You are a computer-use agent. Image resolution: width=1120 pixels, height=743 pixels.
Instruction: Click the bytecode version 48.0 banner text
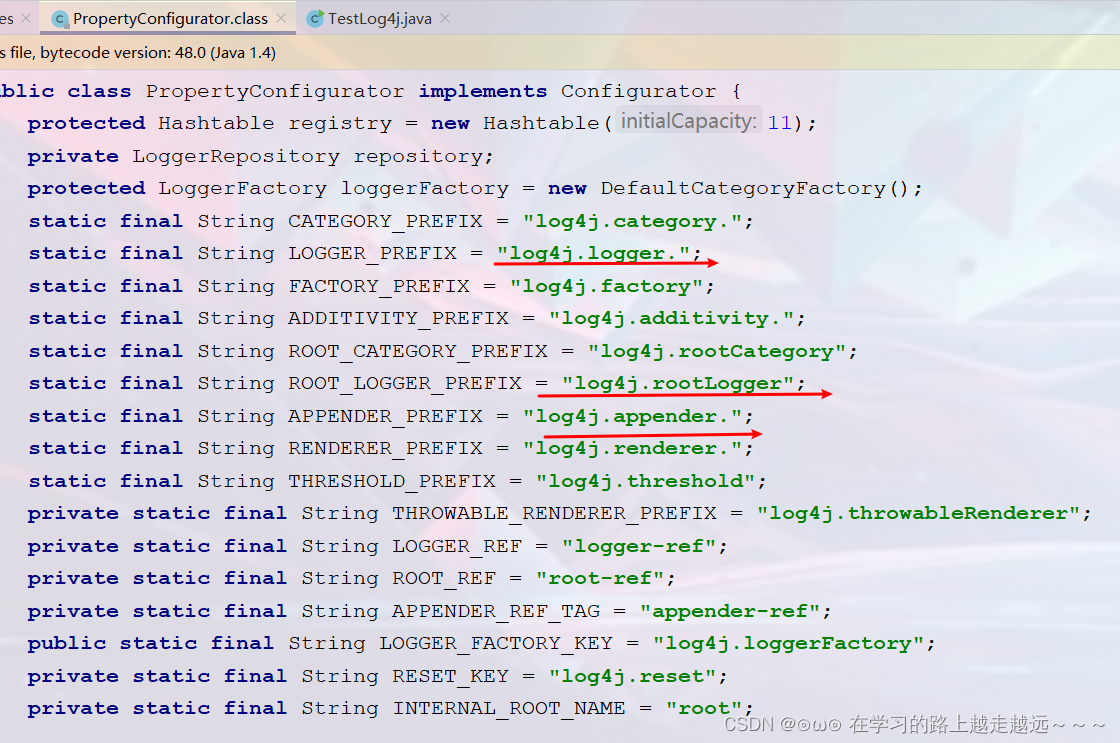coord(139,53)
